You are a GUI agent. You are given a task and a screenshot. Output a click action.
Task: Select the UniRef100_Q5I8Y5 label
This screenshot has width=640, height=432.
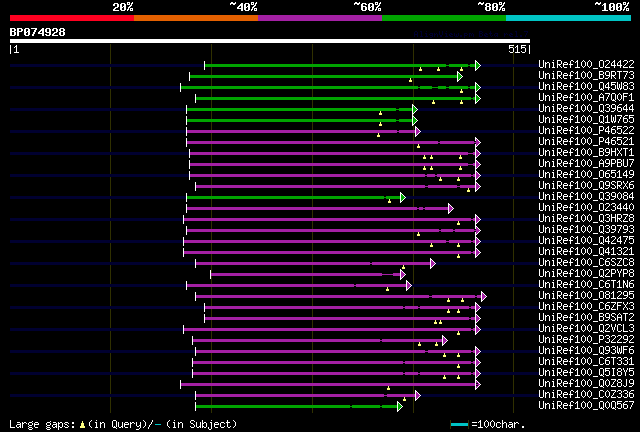(586, 373)
